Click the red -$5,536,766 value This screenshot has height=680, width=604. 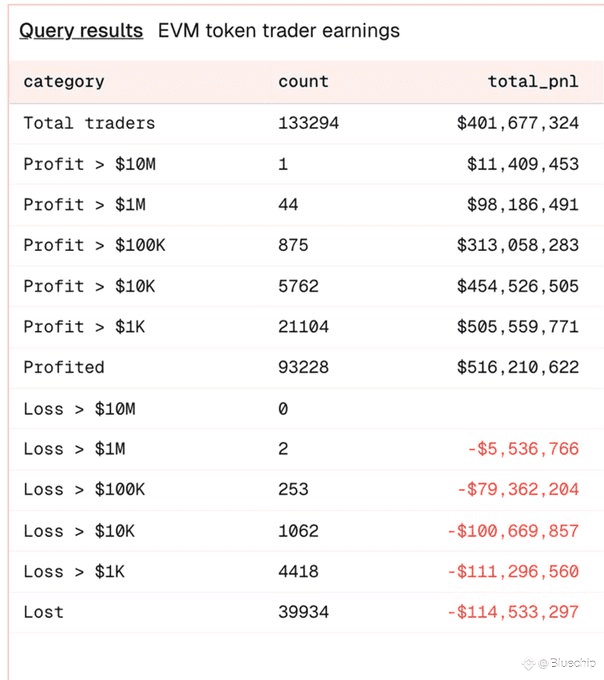pos(522,450)
